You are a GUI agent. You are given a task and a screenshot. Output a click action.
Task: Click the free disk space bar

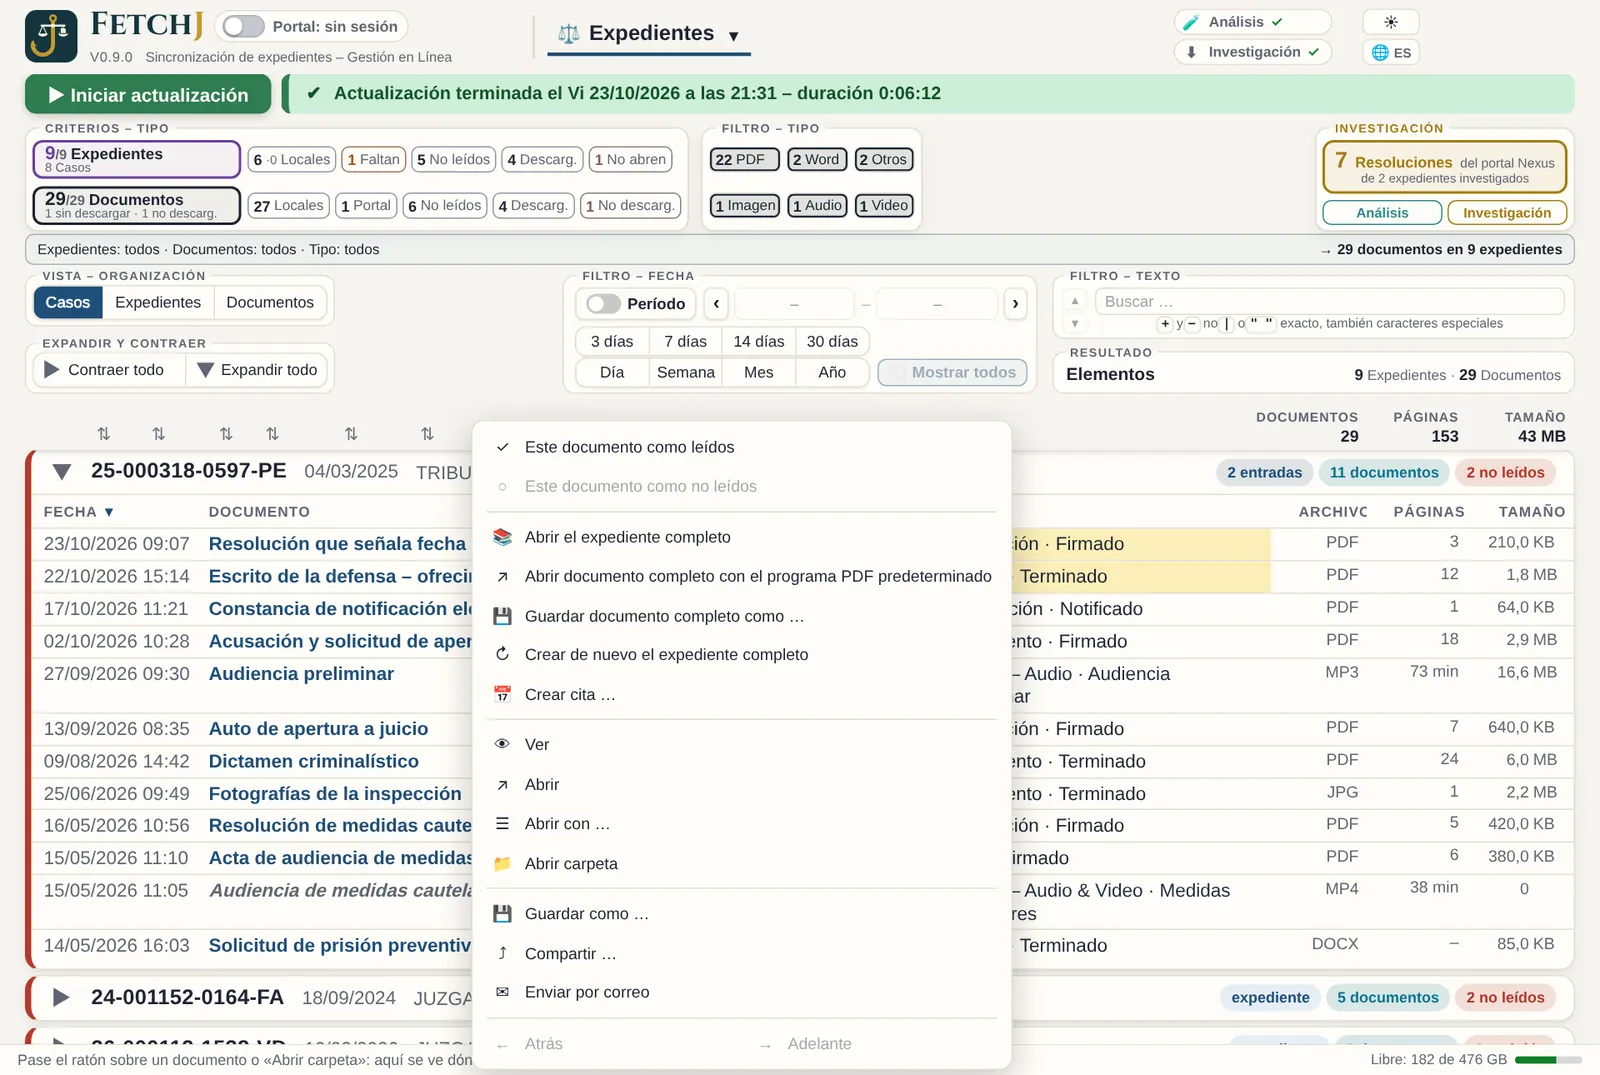pyautogui.click(x=1548, y=1060)
